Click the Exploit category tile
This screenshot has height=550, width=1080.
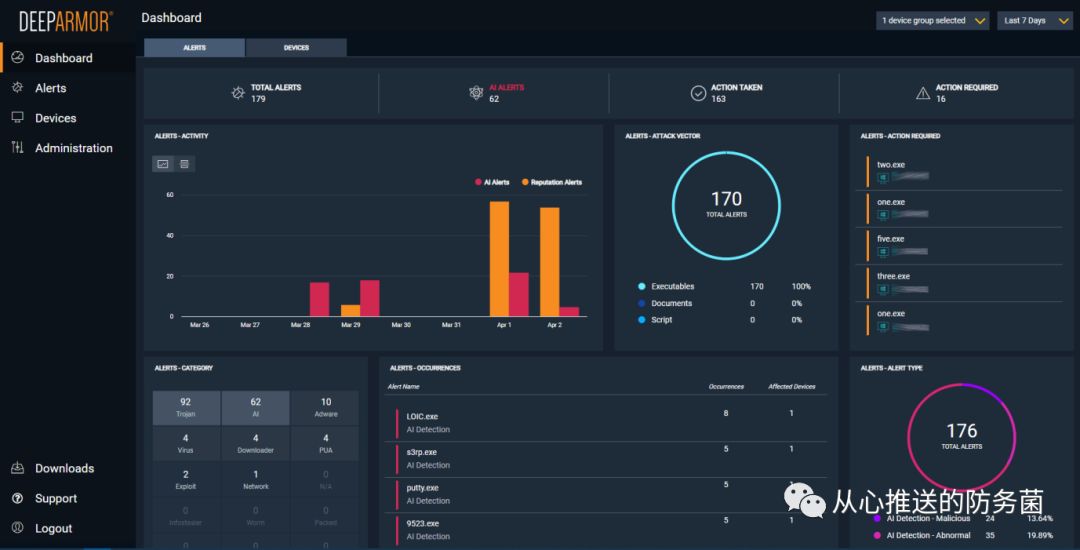click(186, 480)
